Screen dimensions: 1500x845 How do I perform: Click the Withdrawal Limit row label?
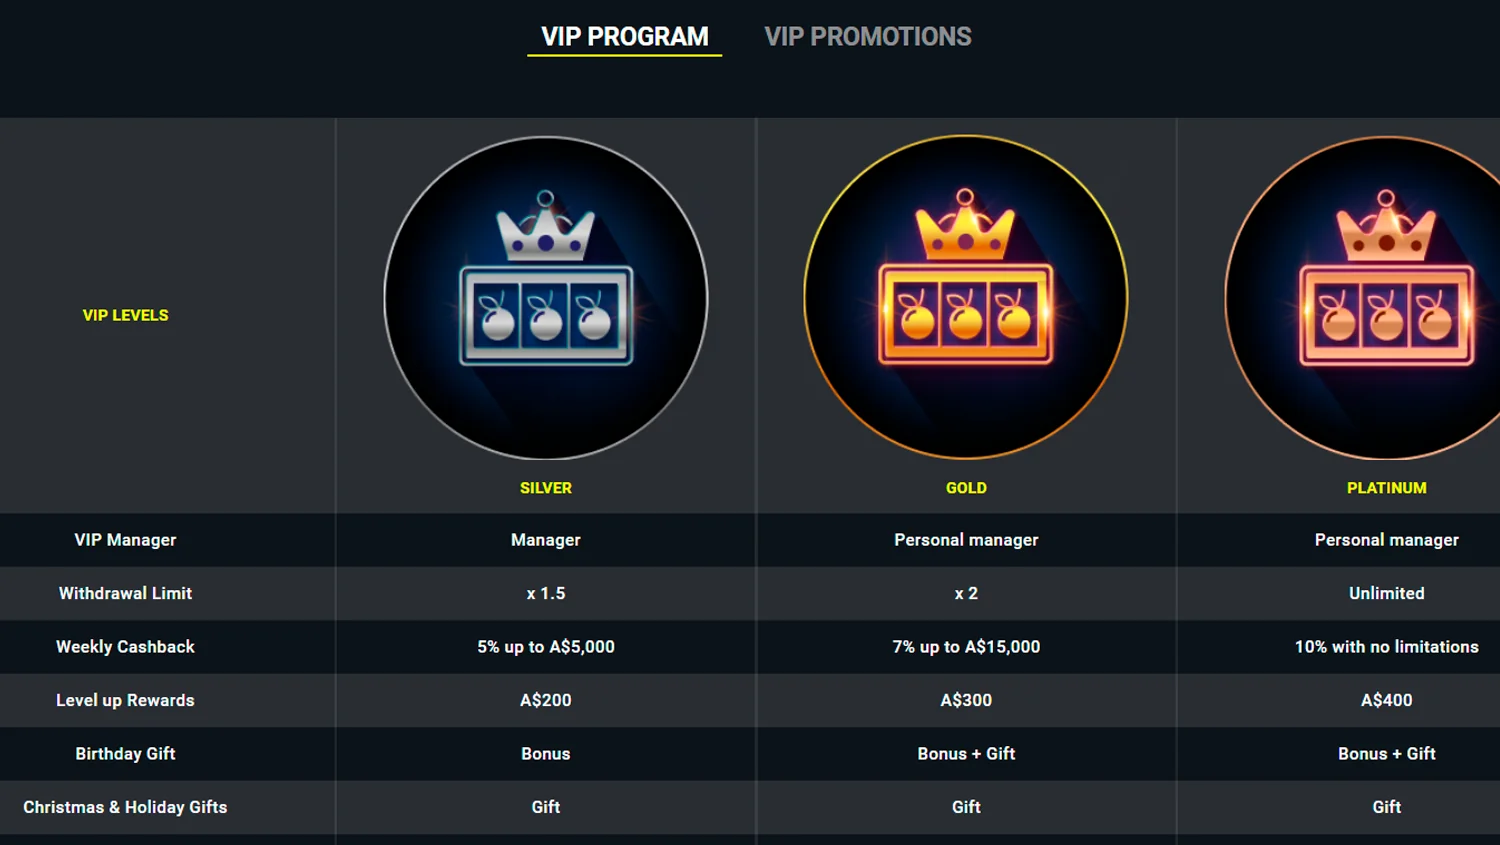tap(126, 593)
